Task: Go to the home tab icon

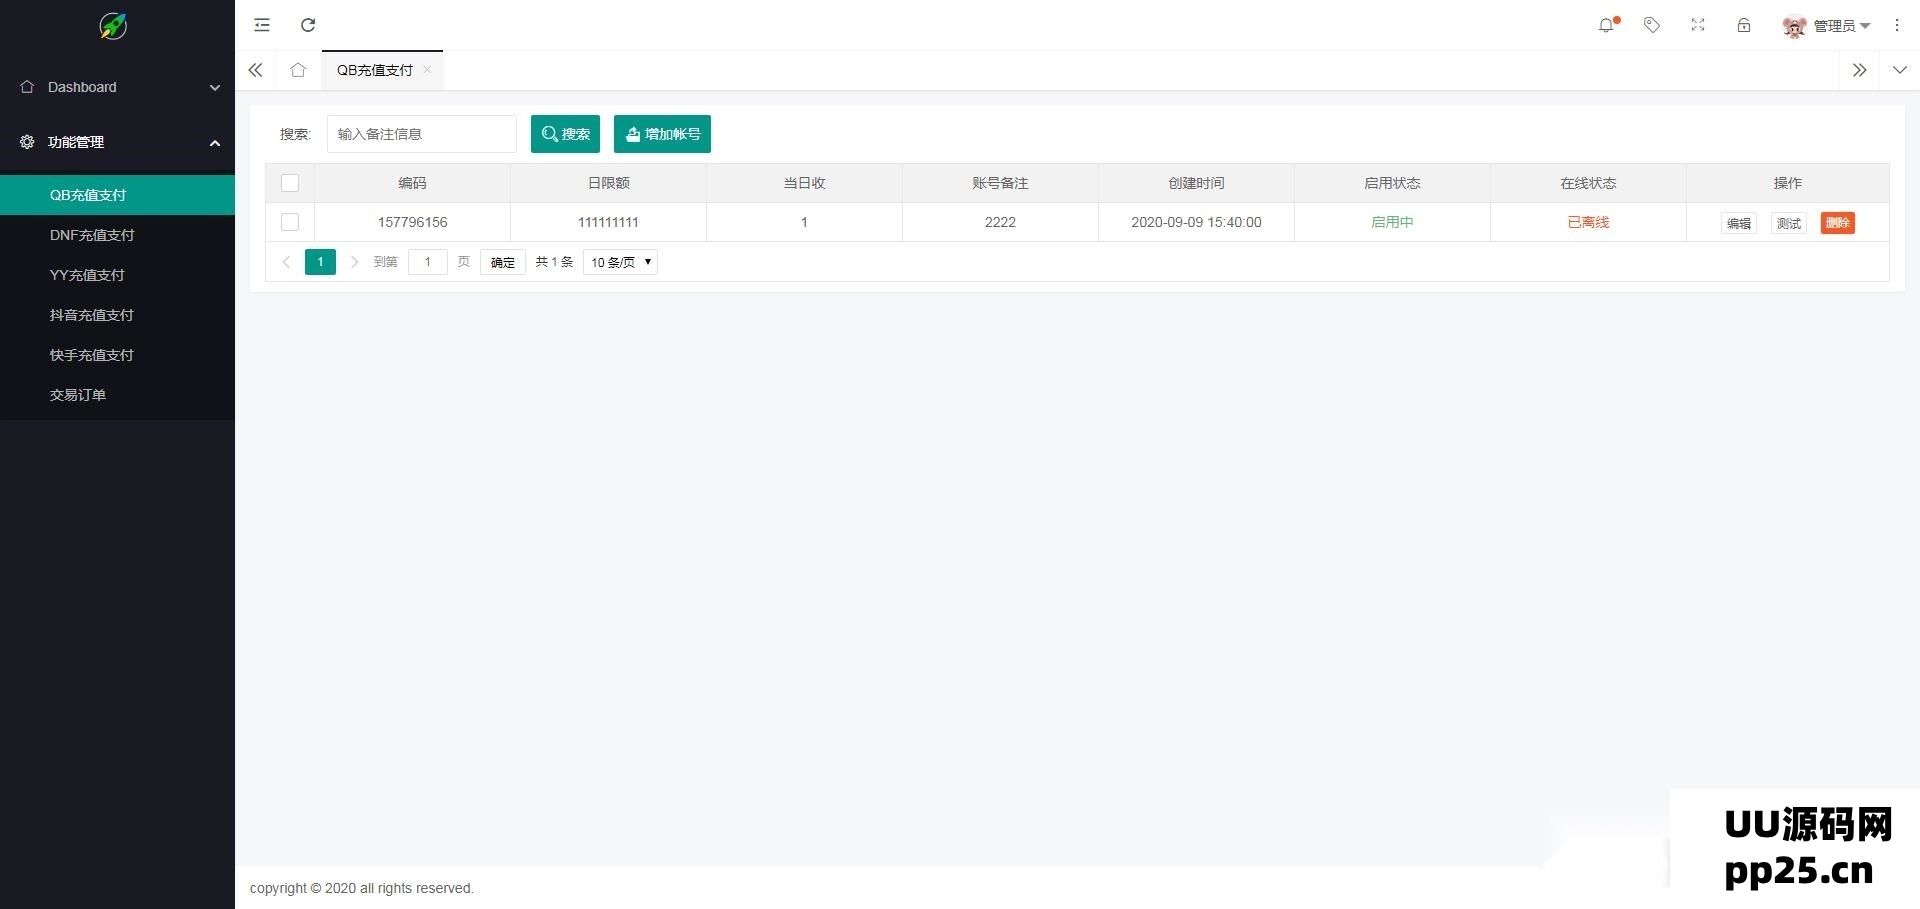Action: [x=298, y=70]
